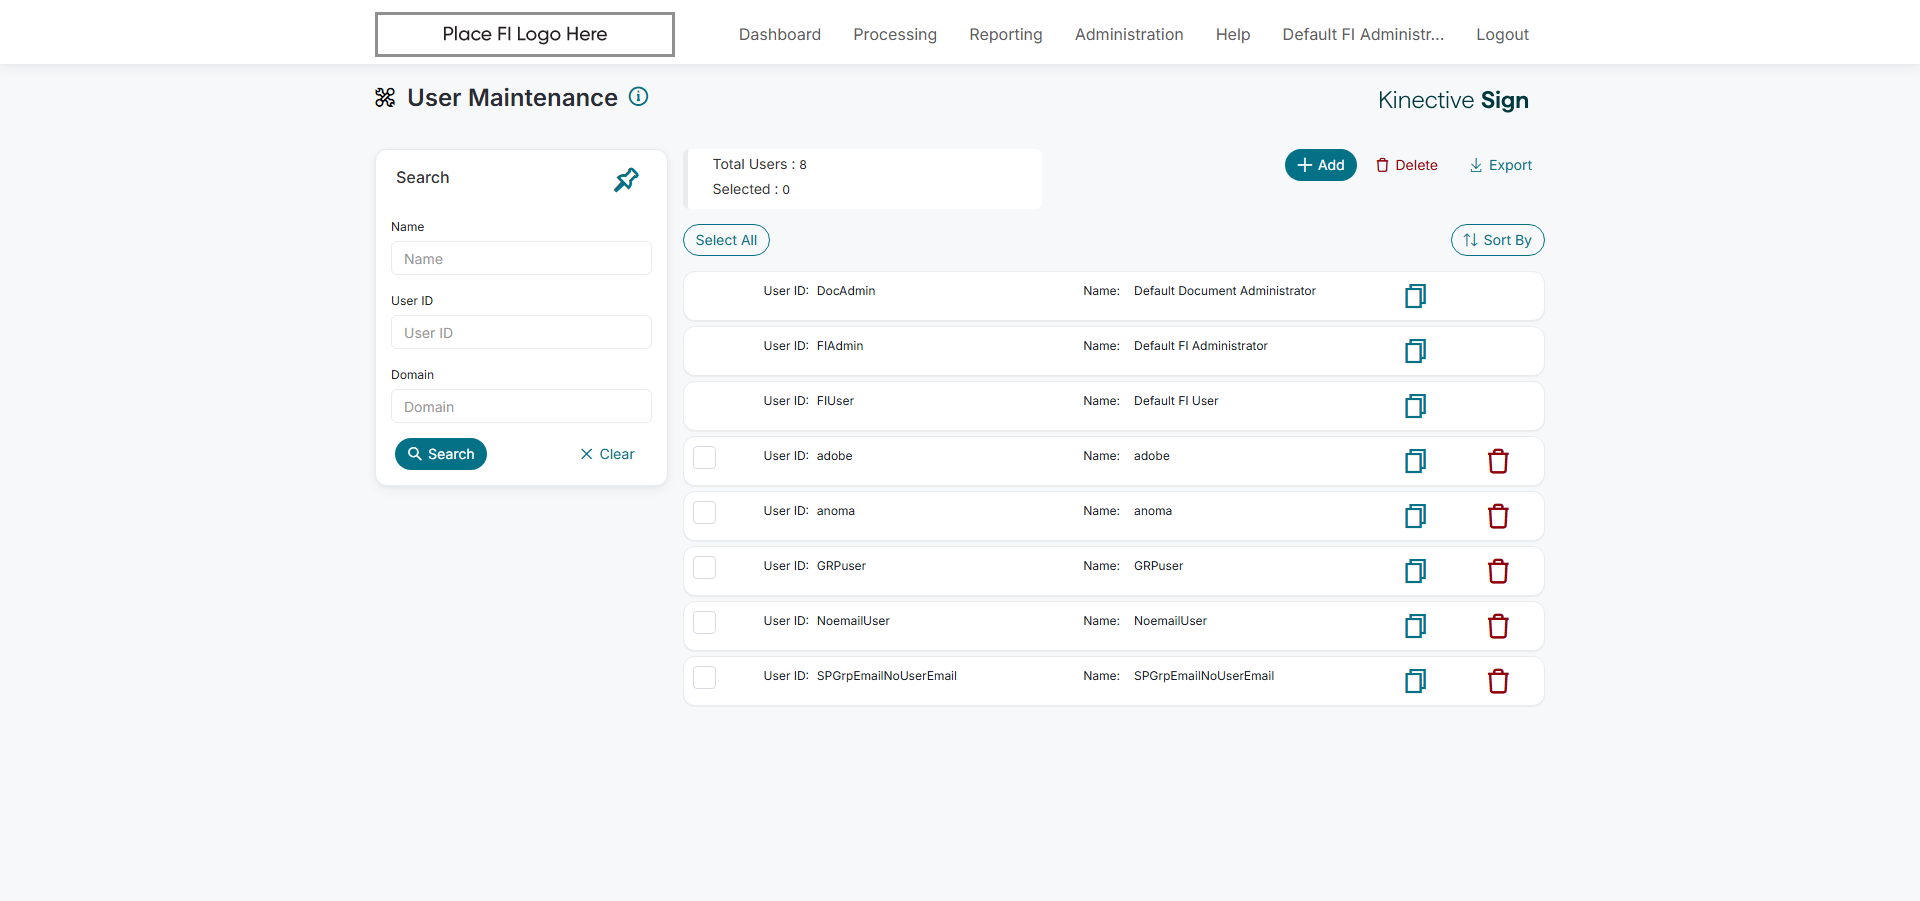The width and height of the screenshot is (1920, 901).
Task: Copy the DocAdmin user
Action: pos(1415,296)
